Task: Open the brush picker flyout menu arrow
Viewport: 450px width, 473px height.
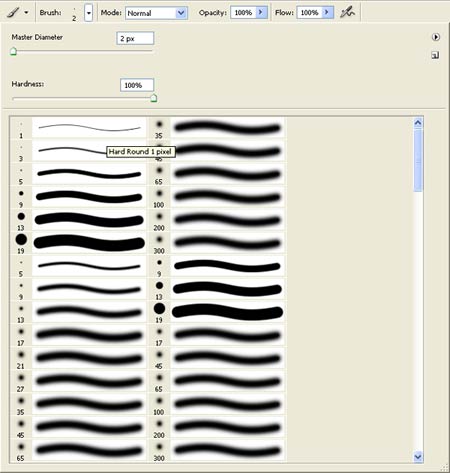Action: pyautogui.click(x=436, y=37)
